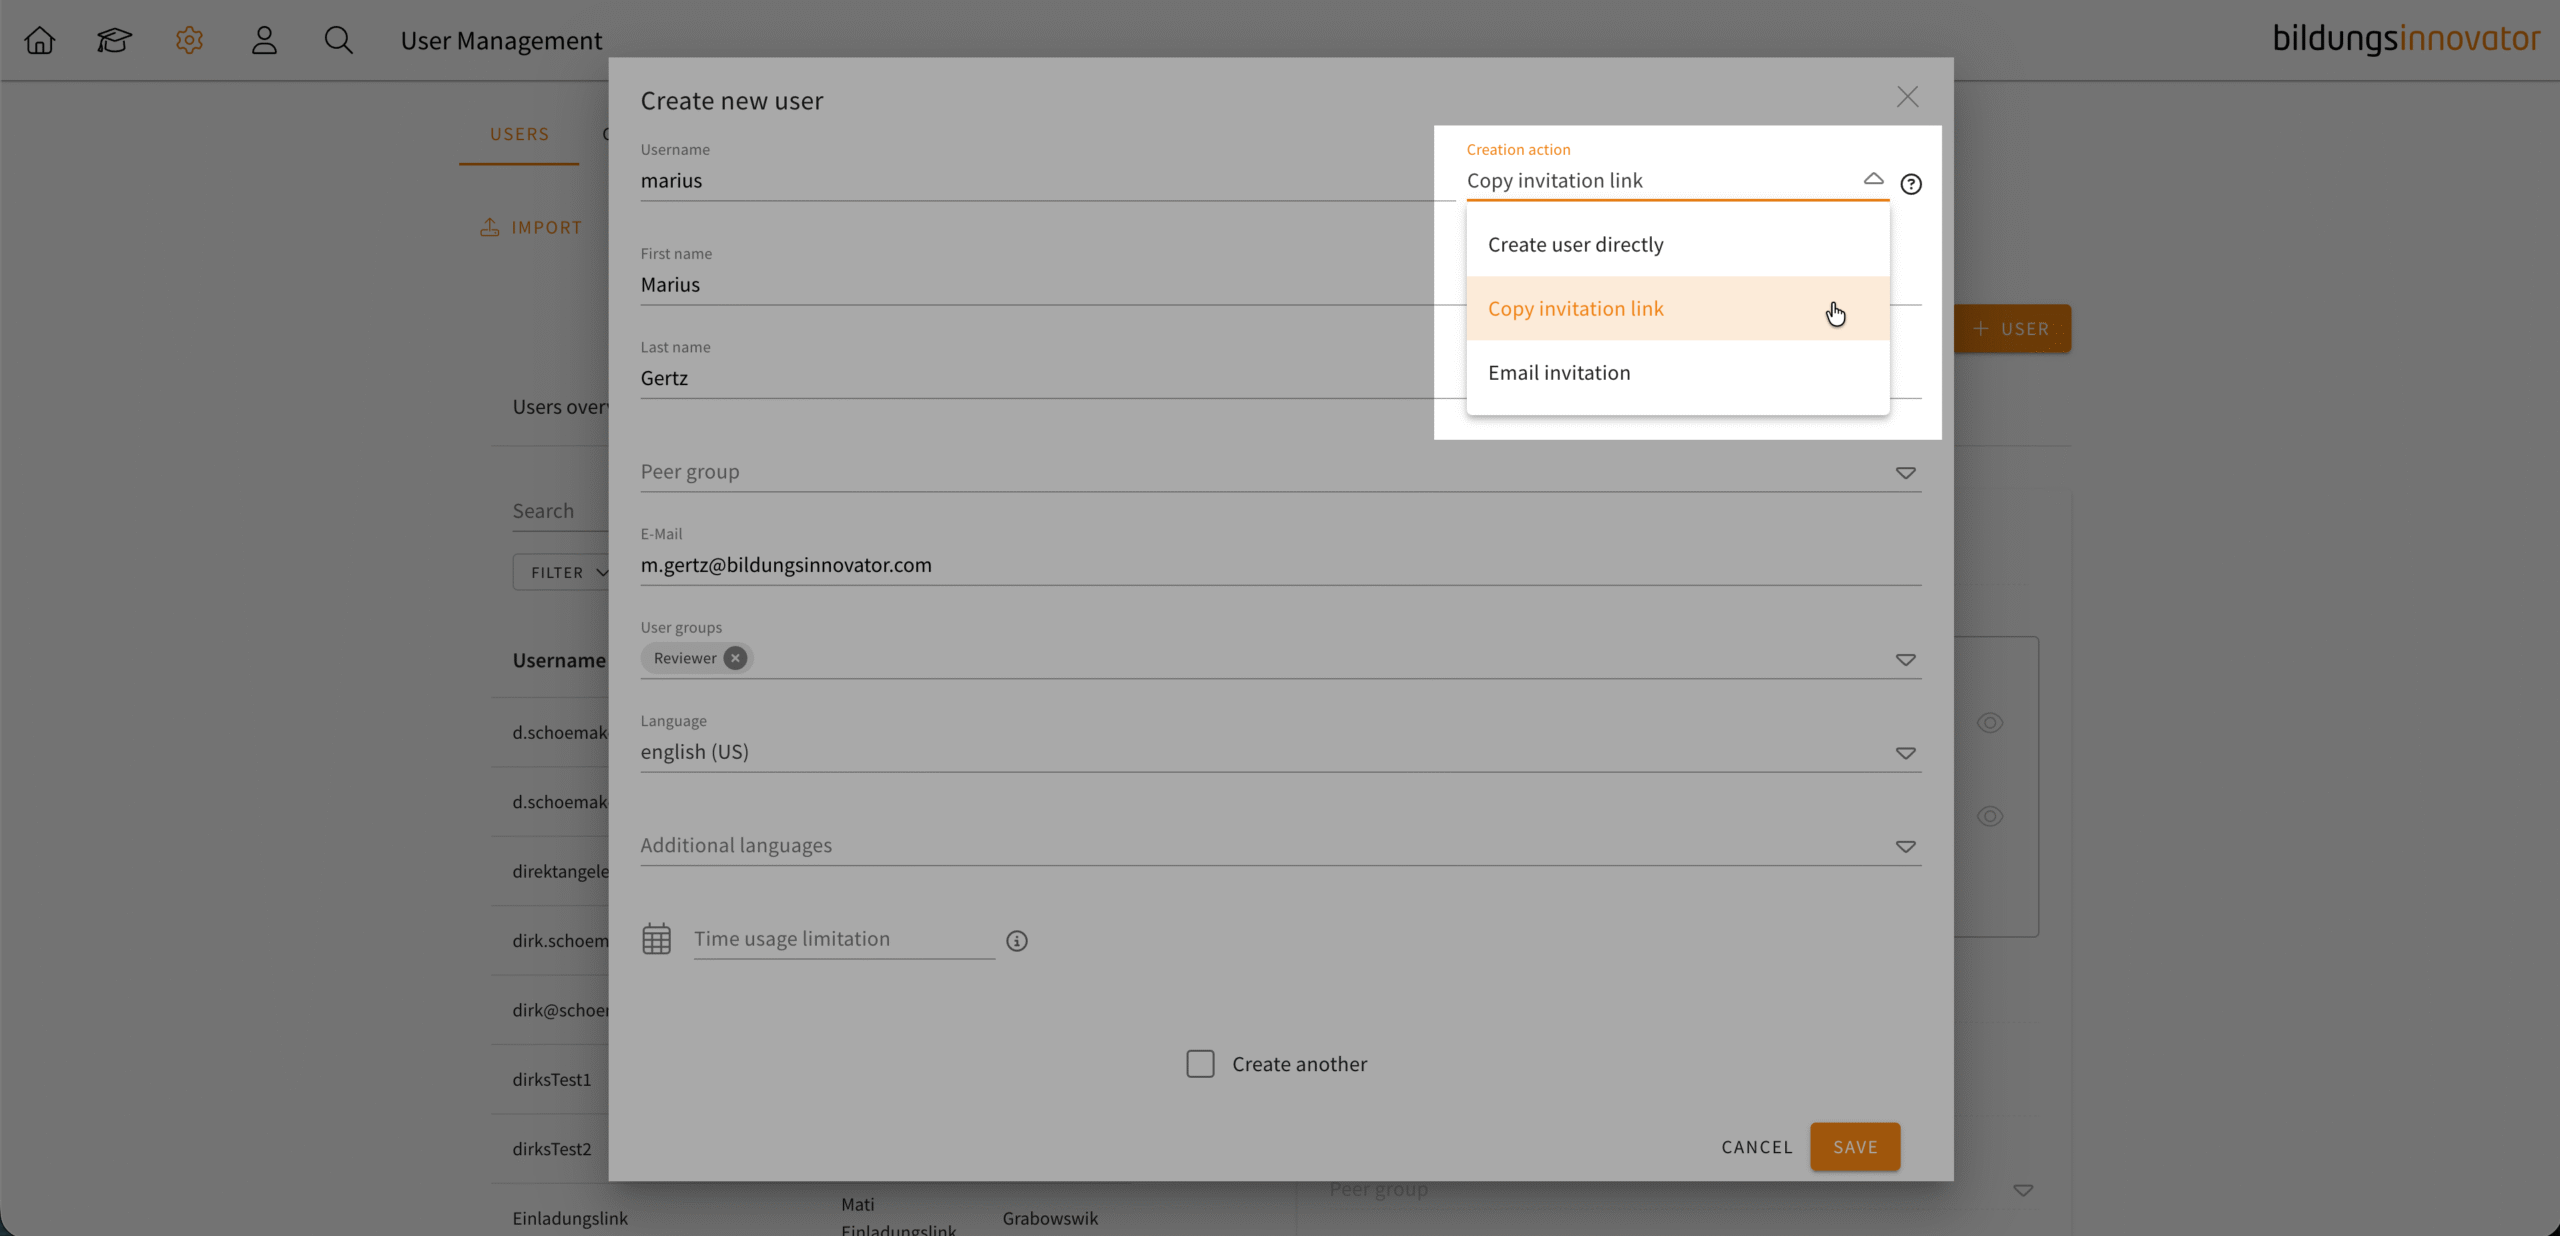Expand the Additional languages dropdown
Image resolution: width=2560 pixels, height=1236 pixels.
[1905, 847]
